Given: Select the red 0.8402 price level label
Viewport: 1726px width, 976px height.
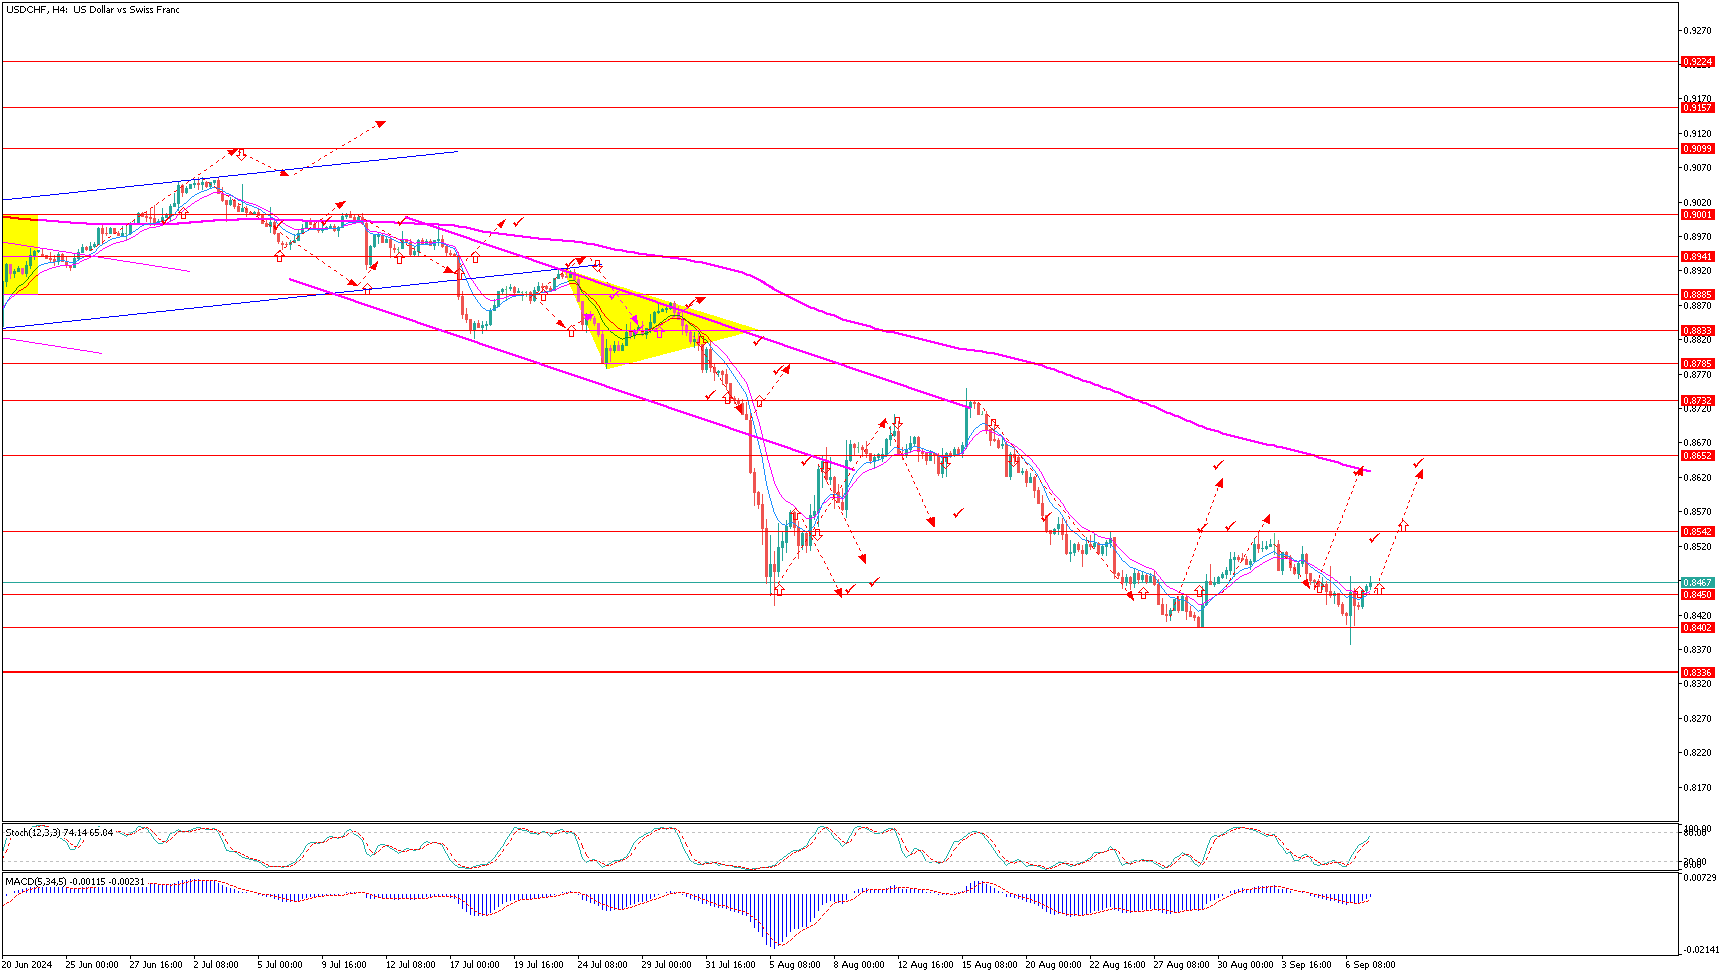Looking at the screenshot, I should [1697, 628].
